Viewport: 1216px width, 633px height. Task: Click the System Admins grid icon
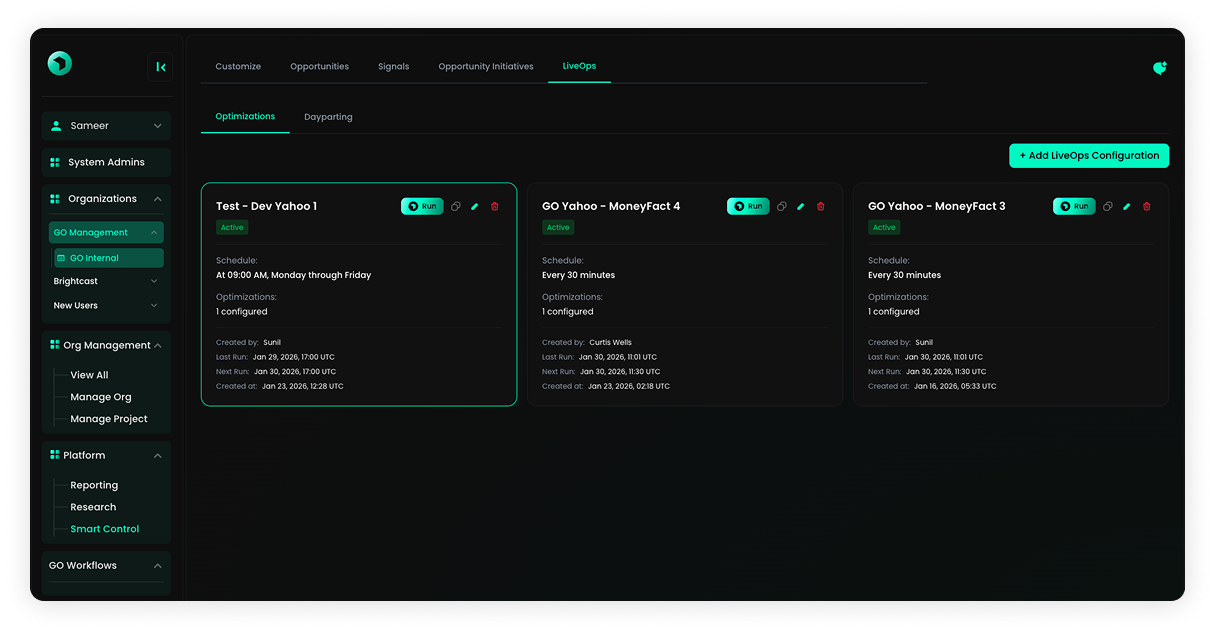coord(55,162)
